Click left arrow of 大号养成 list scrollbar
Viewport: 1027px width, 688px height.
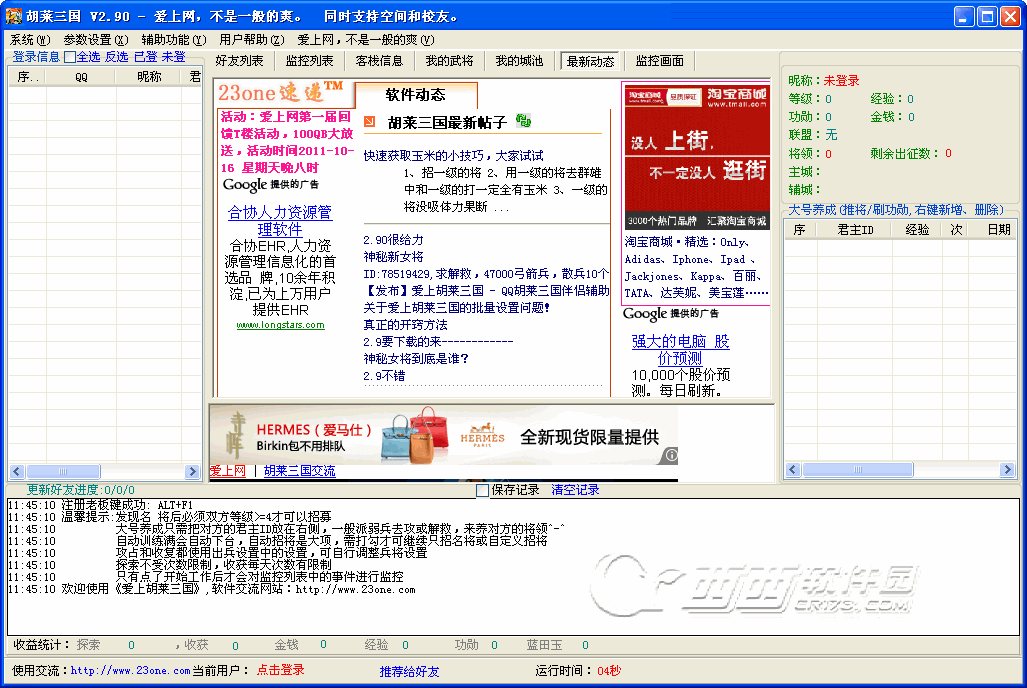[793, 469]
